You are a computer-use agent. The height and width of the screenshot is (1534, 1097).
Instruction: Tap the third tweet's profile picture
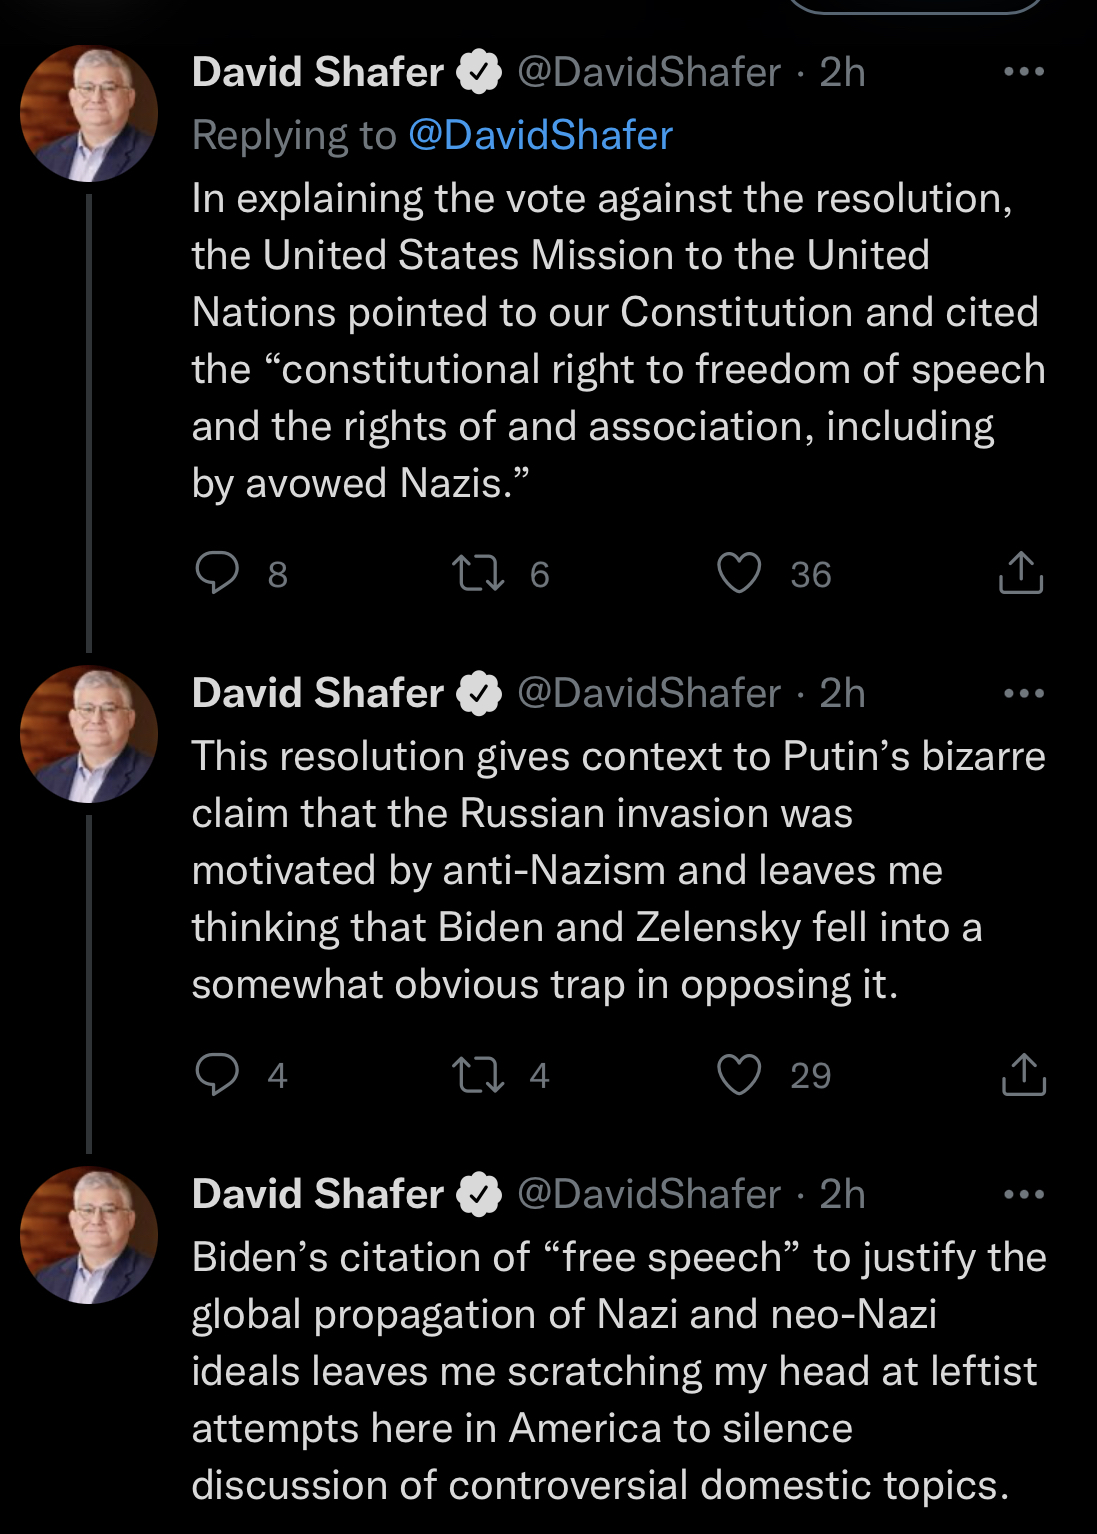(89, 1235)
